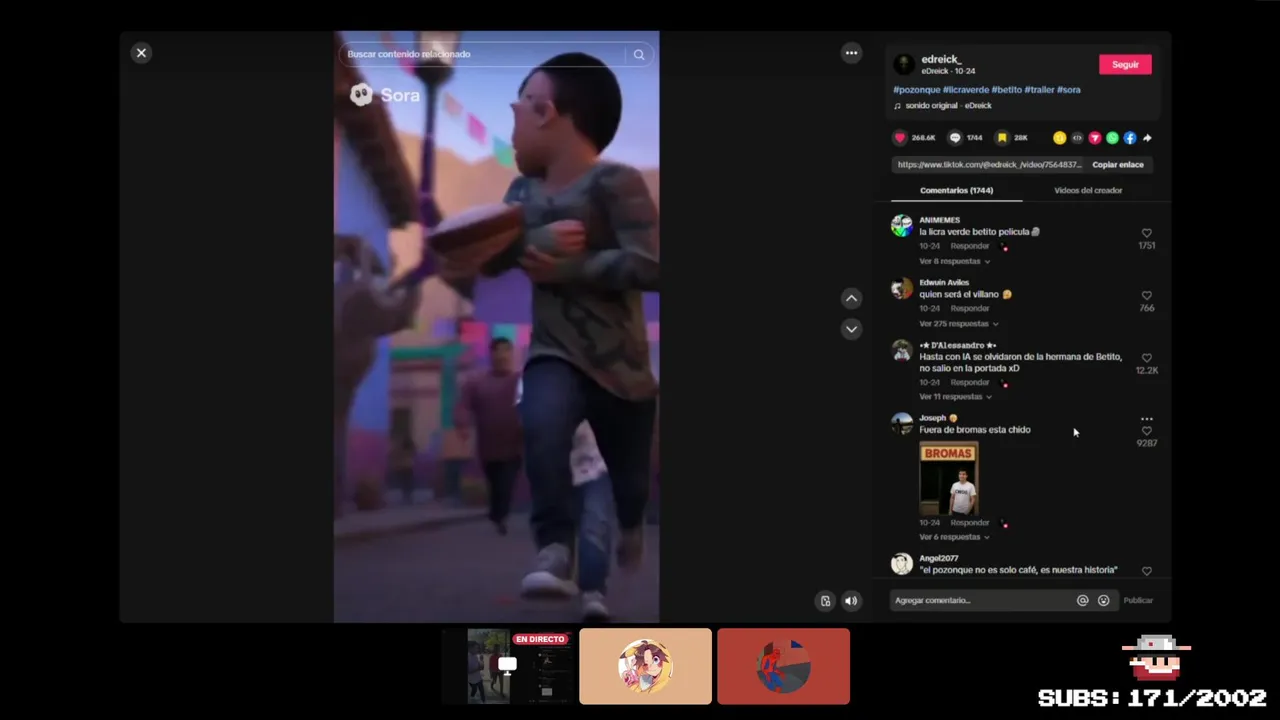
Task: Open sonido original - eDreick sound
Action: coord(948,106)
